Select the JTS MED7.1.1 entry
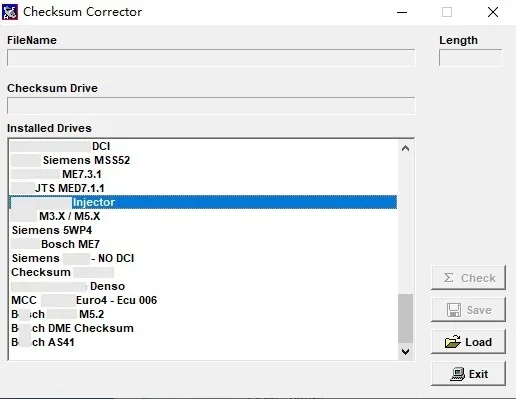The width and height of the screenshot is (516, 399). point(203,188)
